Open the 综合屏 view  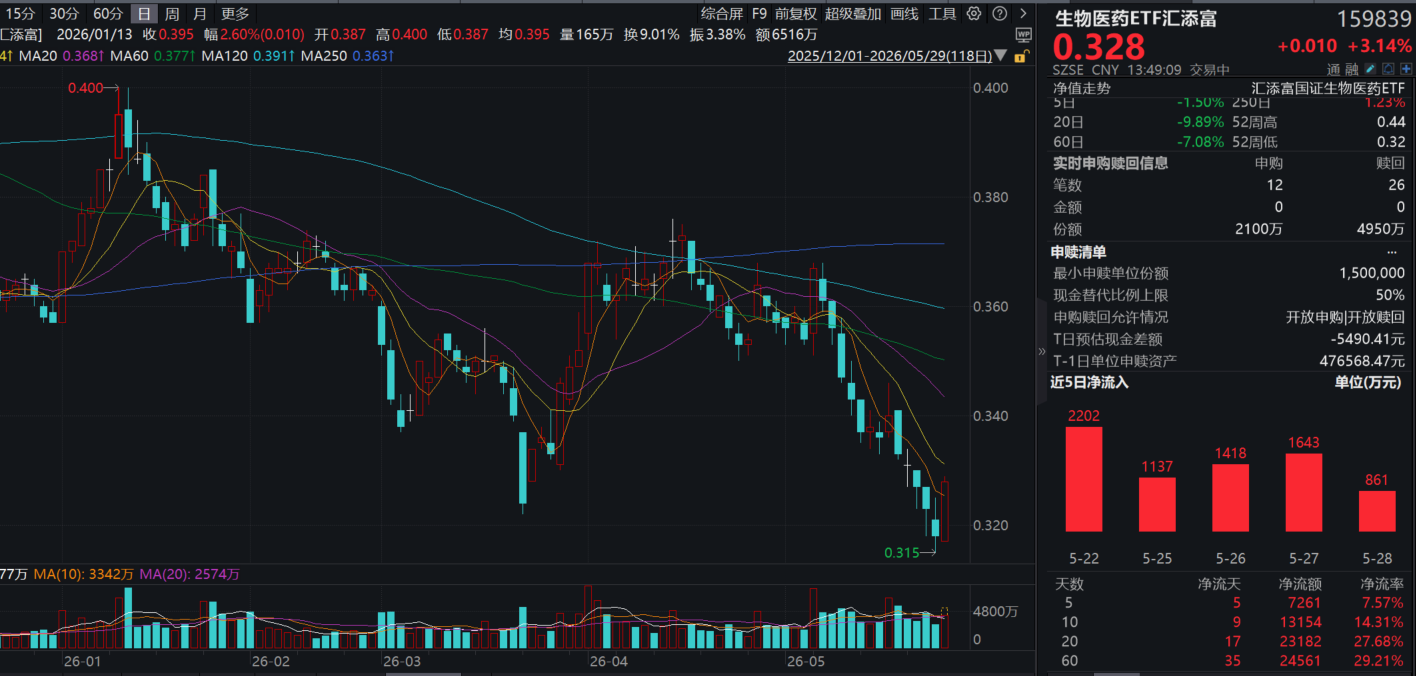(721, 14)
